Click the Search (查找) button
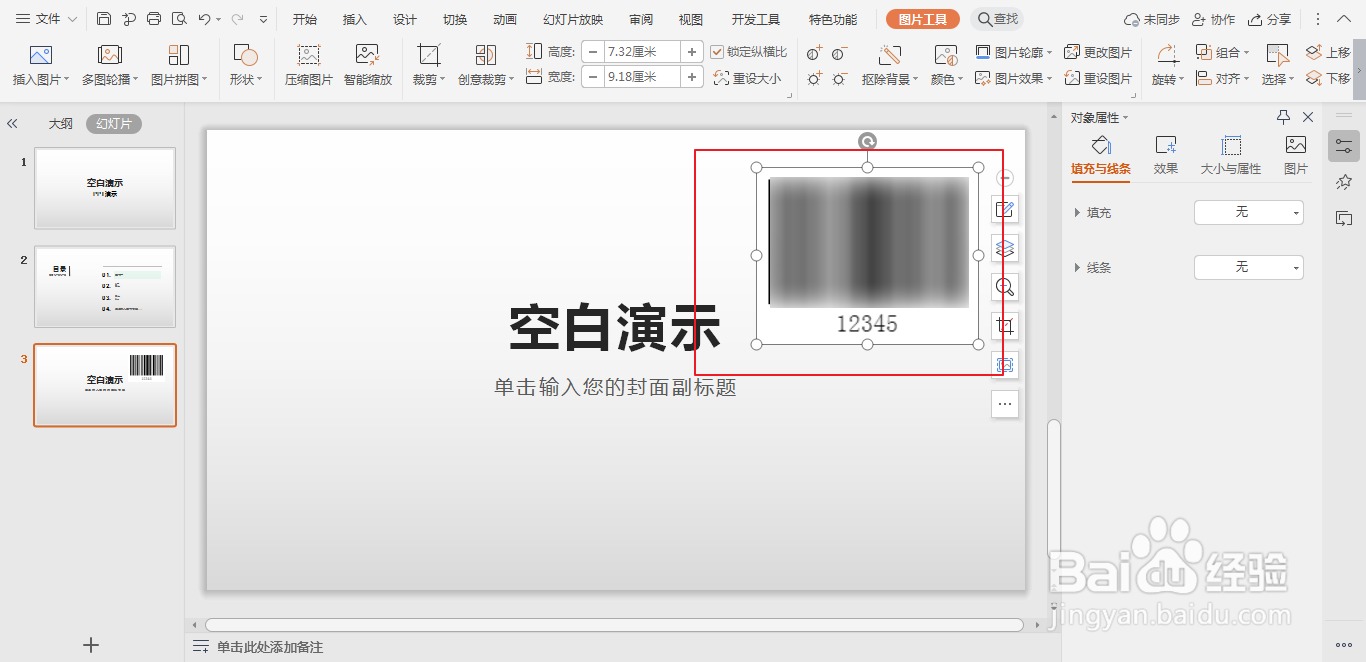Viewport: 1366px width, 662px height. [x=997, y=19]
